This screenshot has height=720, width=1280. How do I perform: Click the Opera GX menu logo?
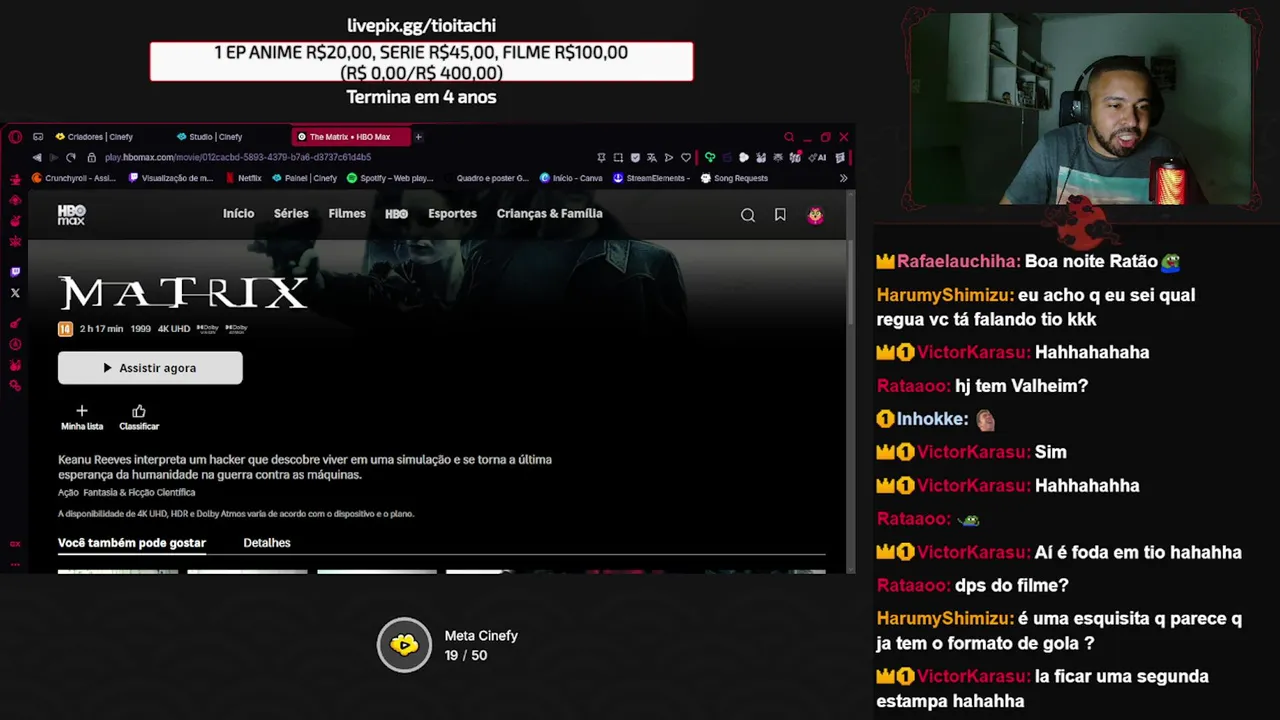tap(15, 137)
